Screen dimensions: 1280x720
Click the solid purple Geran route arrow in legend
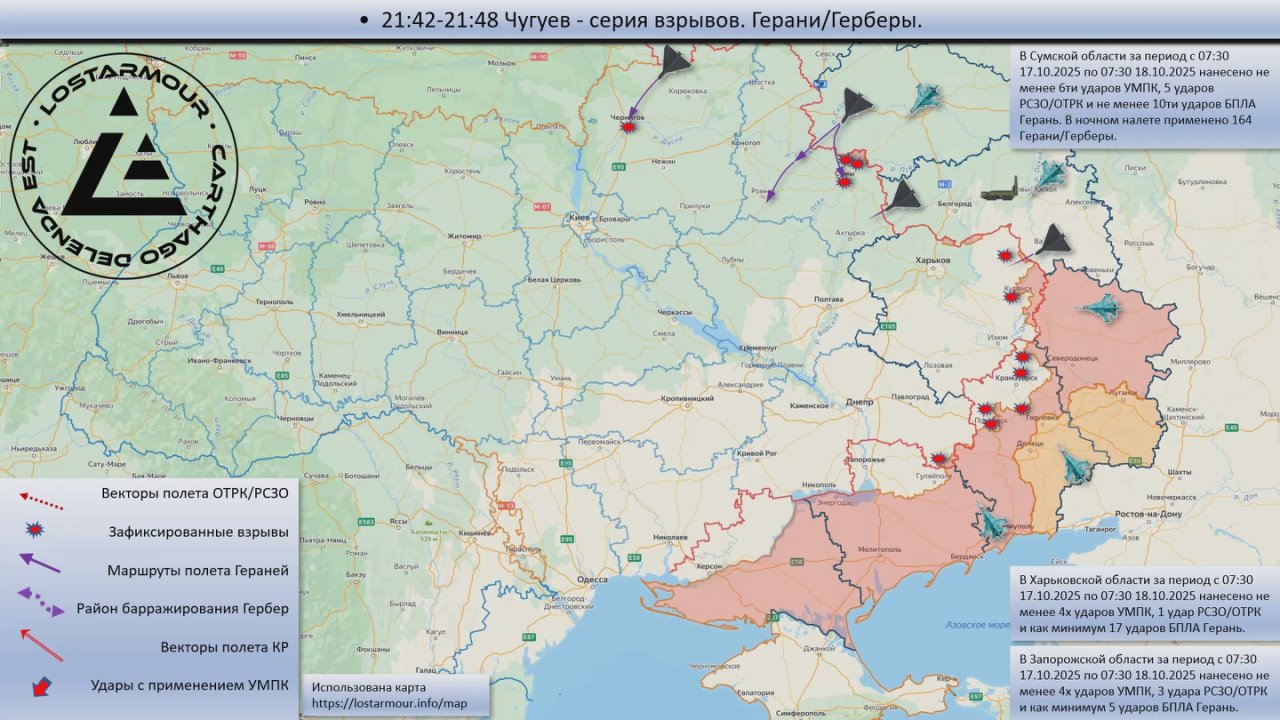coord(40,564)
